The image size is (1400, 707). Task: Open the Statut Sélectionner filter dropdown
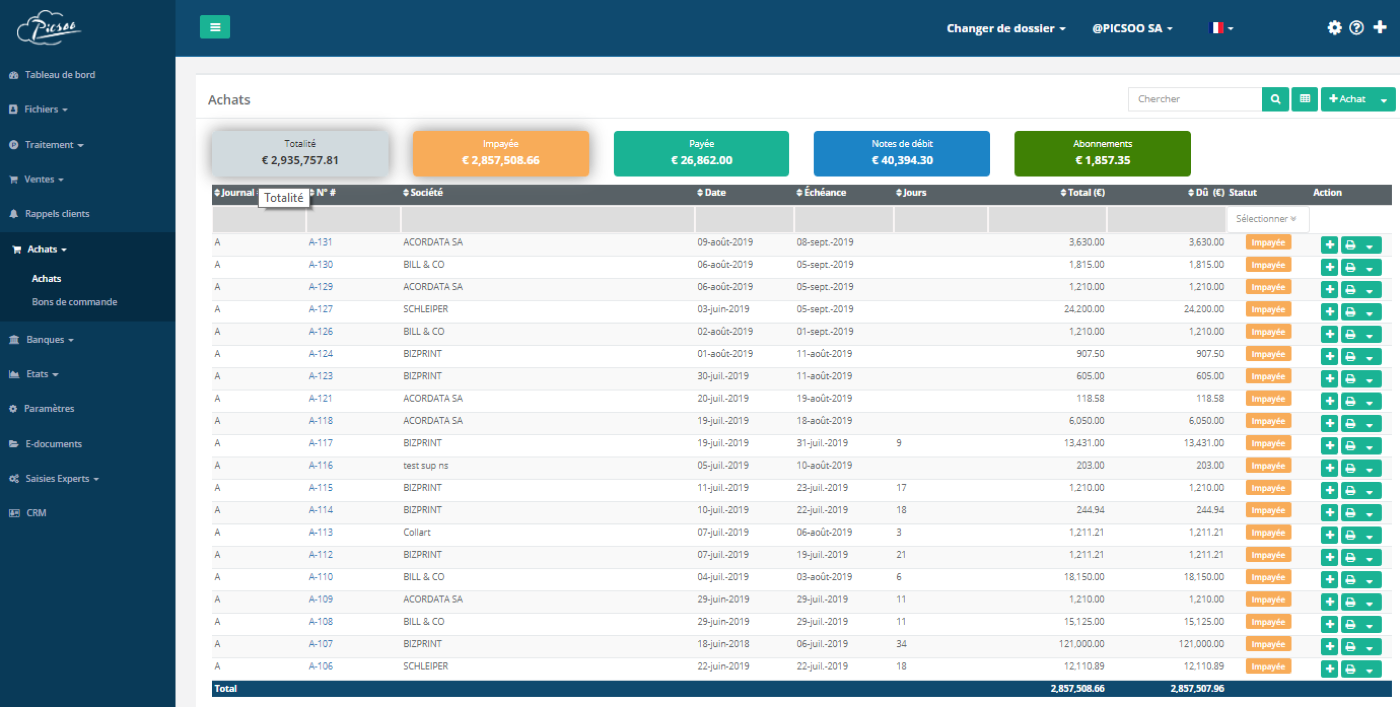click(x=1267, y=219)
